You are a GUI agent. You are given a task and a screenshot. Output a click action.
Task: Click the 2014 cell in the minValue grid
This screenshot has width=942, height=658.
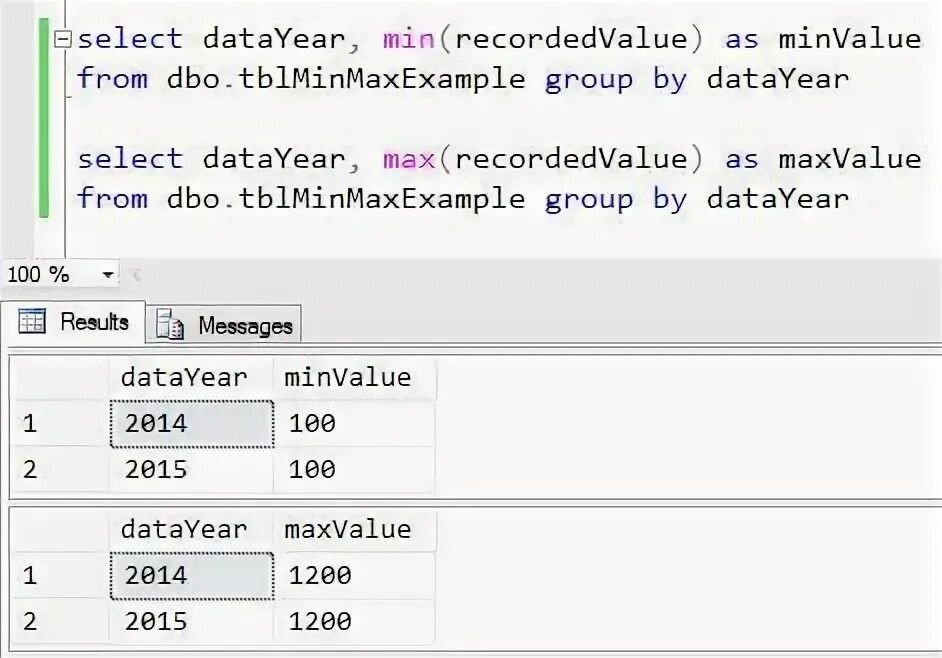coord(190,424)
